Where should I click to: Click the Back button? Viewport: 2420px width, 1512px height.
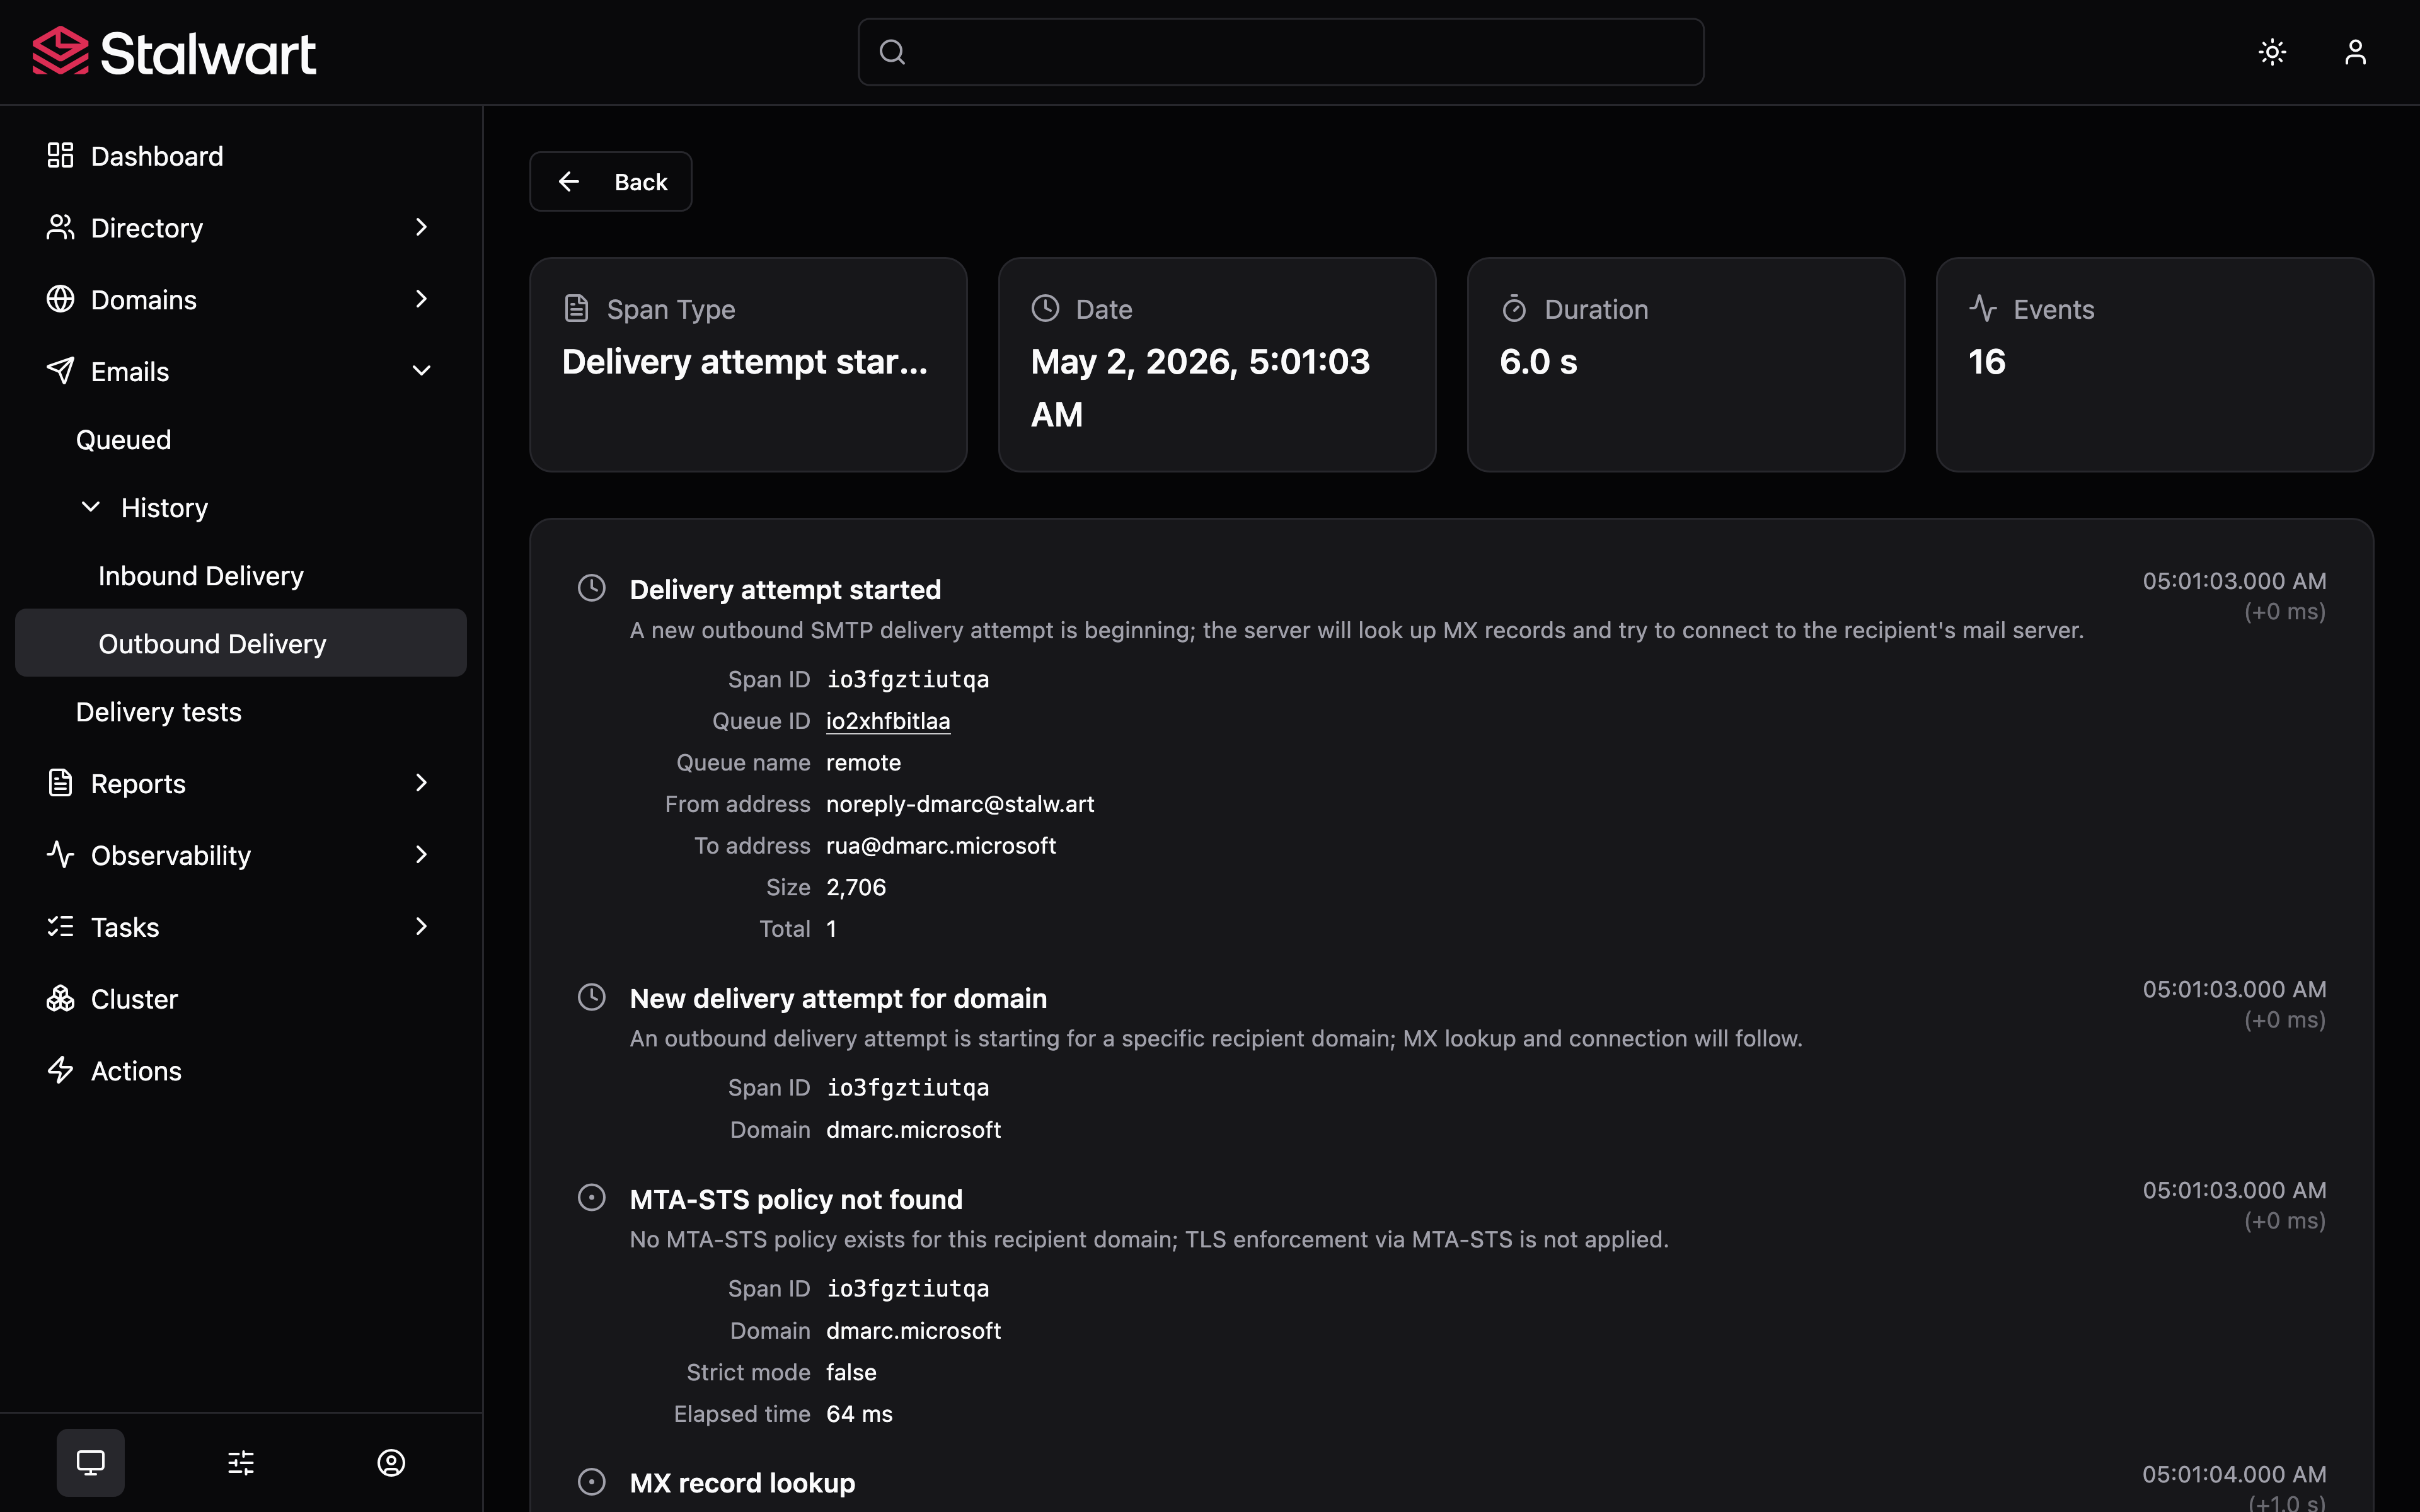pos(611,182)
